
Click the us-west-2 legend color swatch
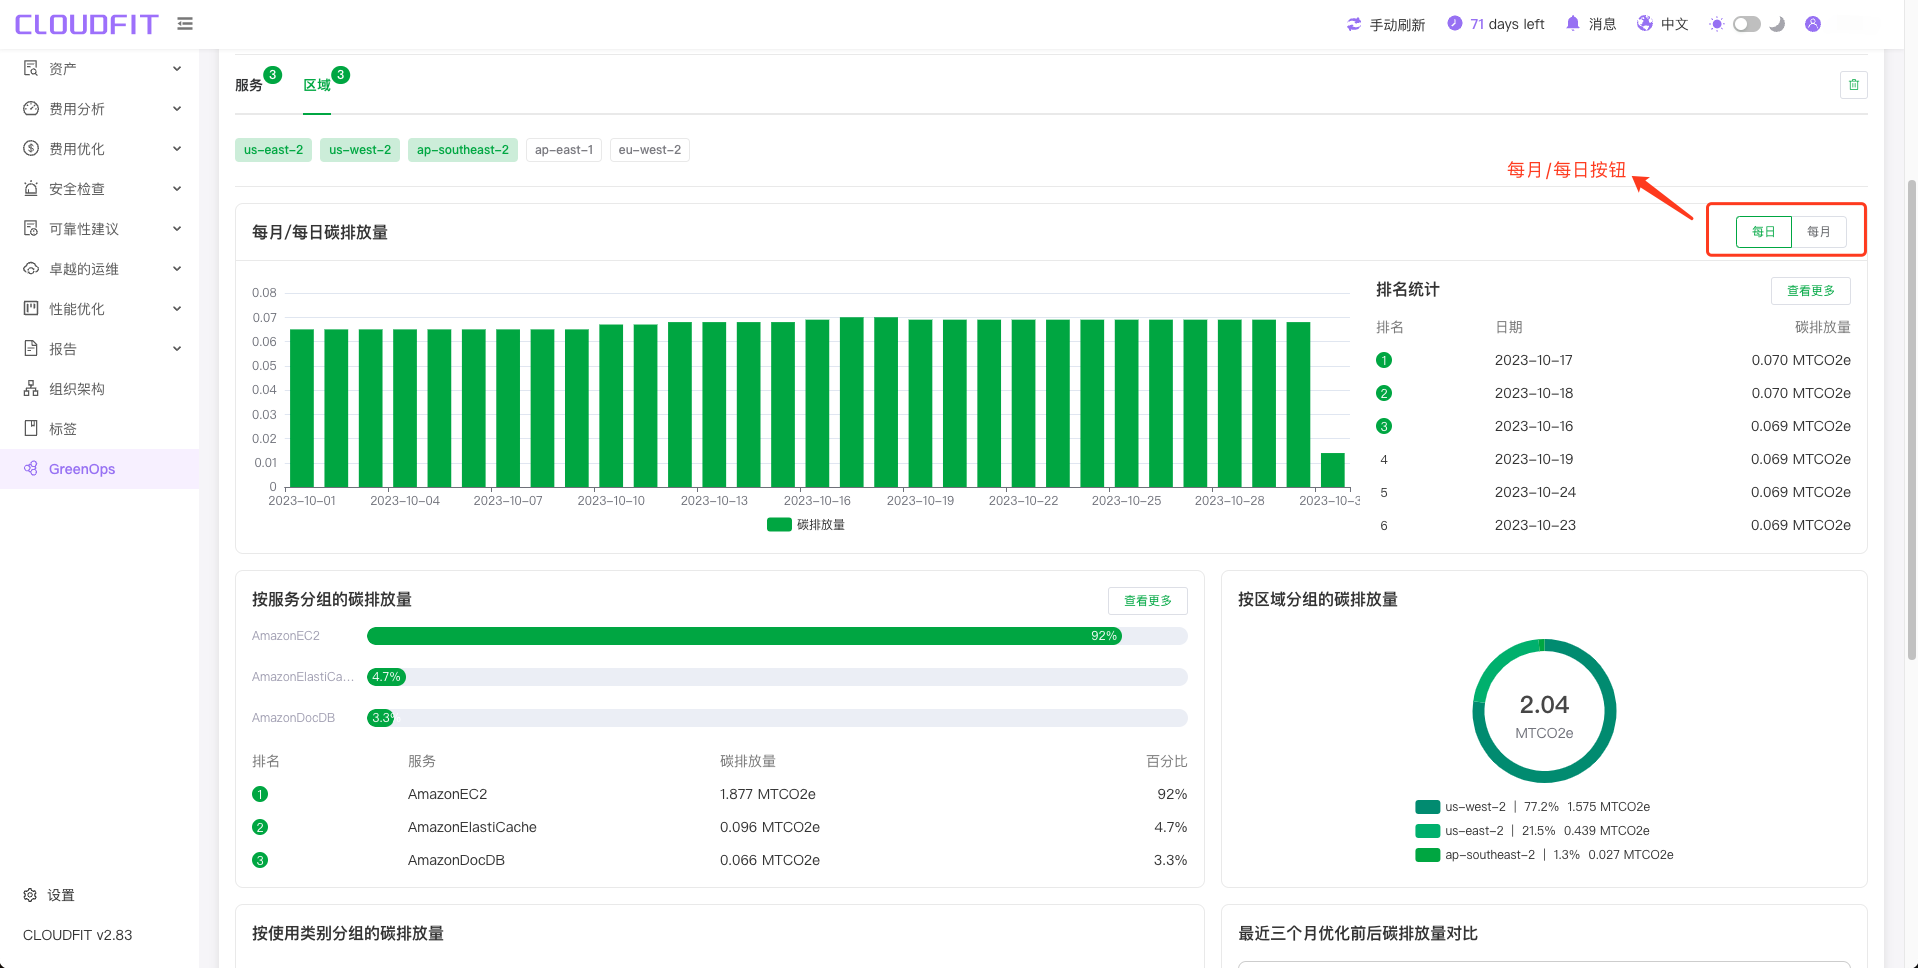pos(1428,807)
